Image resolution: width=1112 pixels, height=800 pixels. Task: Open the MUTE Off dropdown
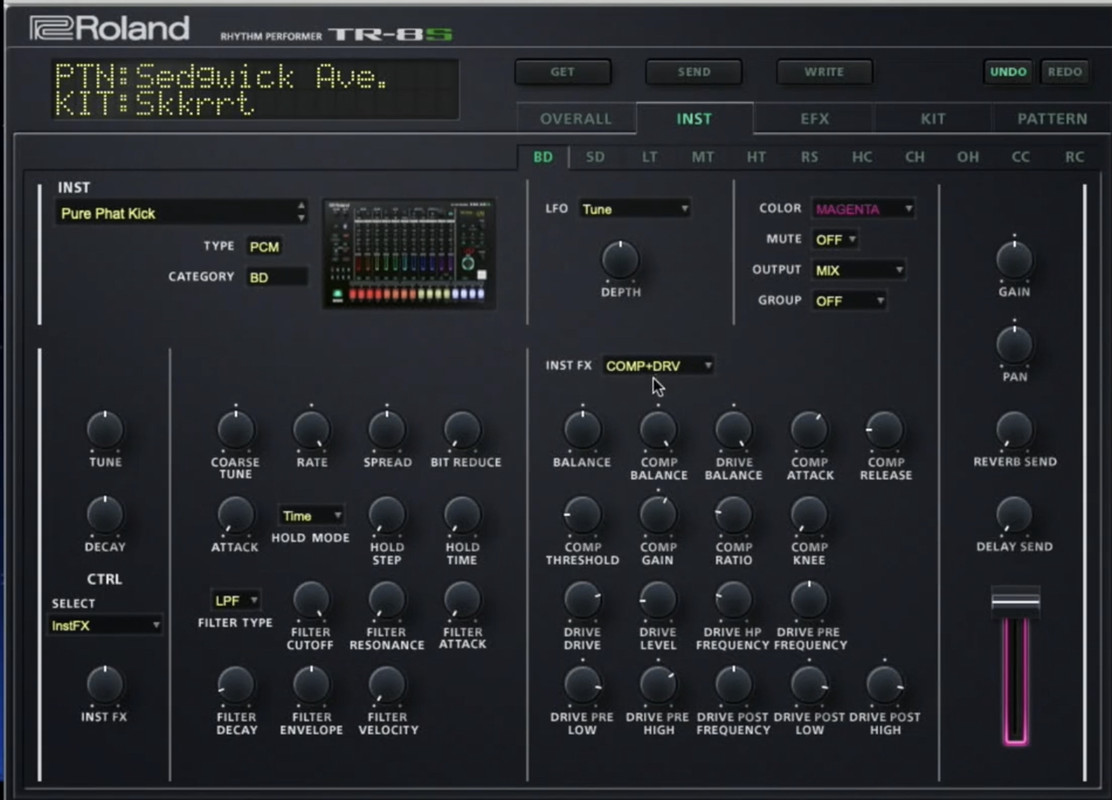pyautogui.click(x=835, y=240)
